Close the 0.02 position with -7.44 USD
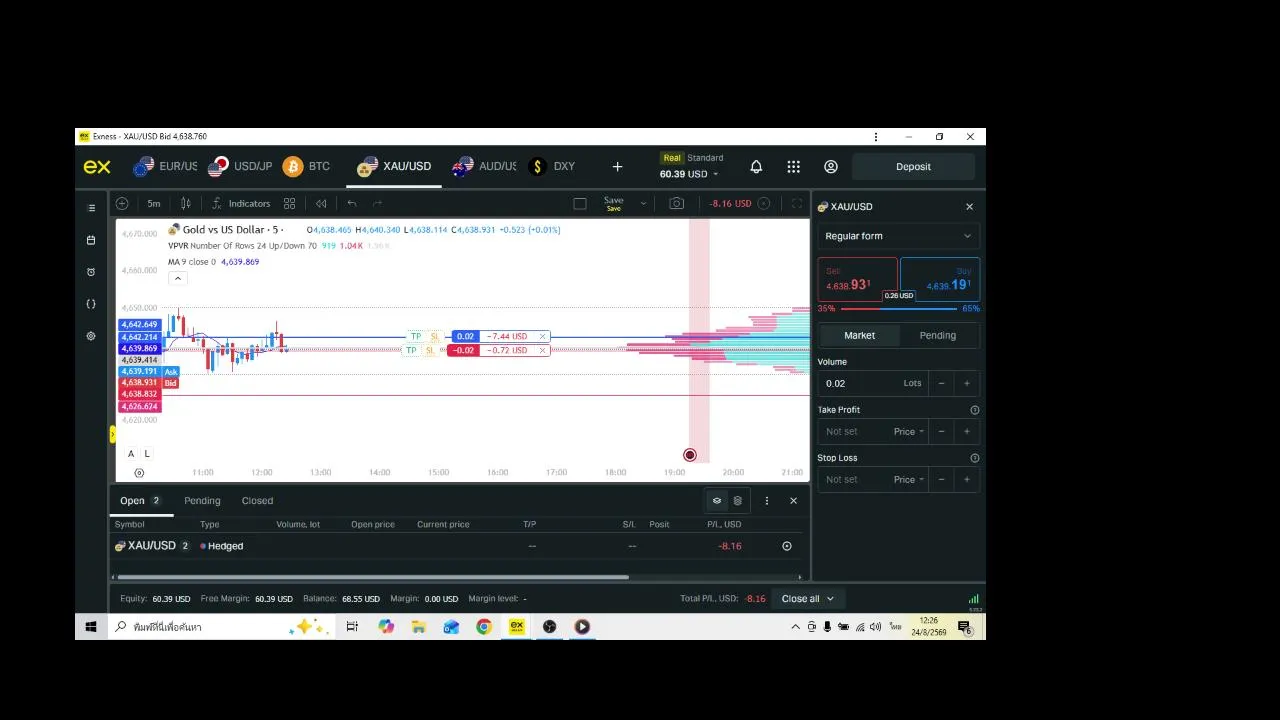The width and height of the screenshot is (1280, 720). (542, 336)
